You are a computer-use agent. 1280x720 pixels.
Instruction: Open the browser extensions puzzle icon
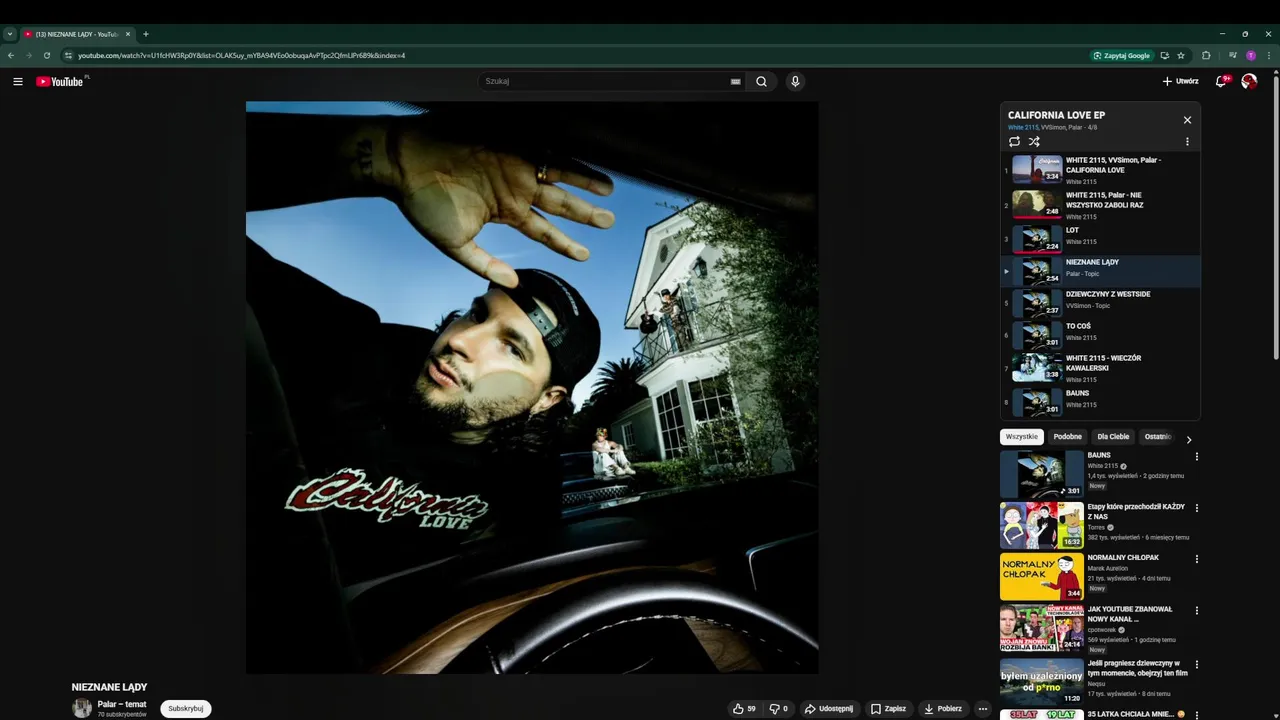click(1206, 56)
